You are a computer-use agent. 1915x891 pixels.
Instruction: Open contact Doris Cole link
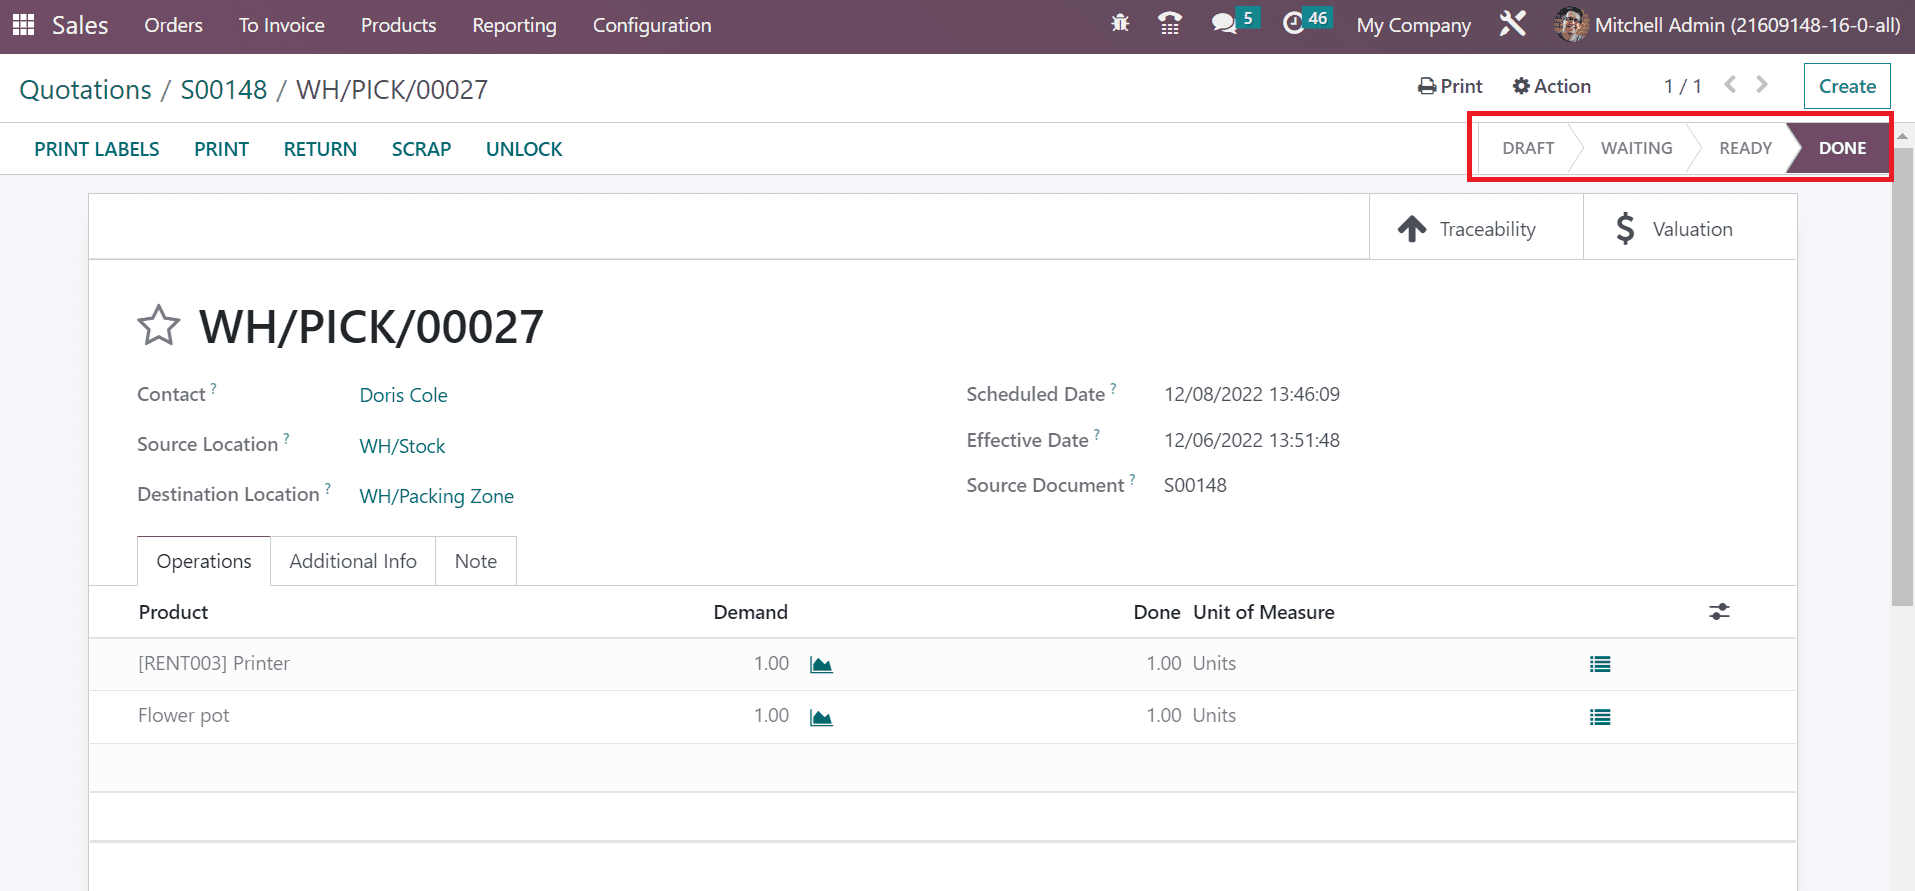click(x=403, y=395)
